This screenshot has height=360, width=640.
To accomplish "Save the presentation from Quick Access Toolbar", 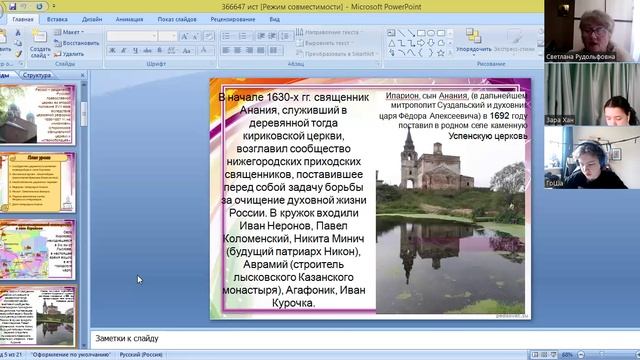I will pos(12,6).
